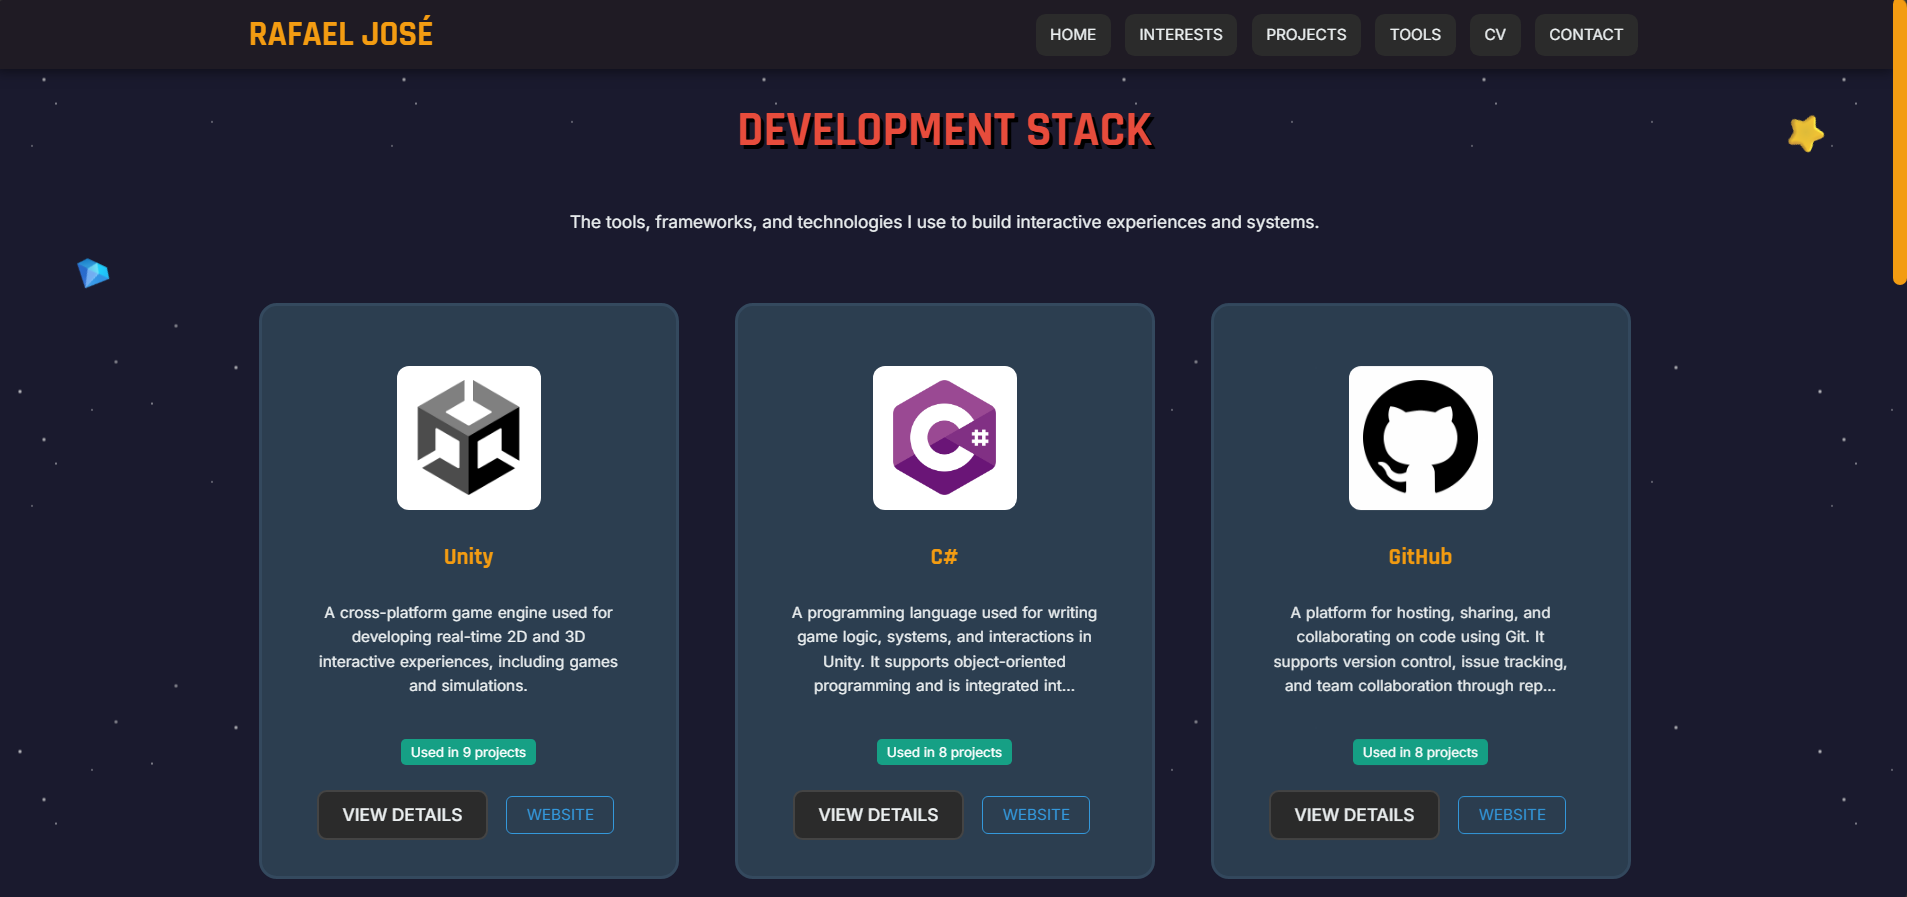Open the HOME navigation item
This screenshot has height=897, width=1907.
(1073, 35)
